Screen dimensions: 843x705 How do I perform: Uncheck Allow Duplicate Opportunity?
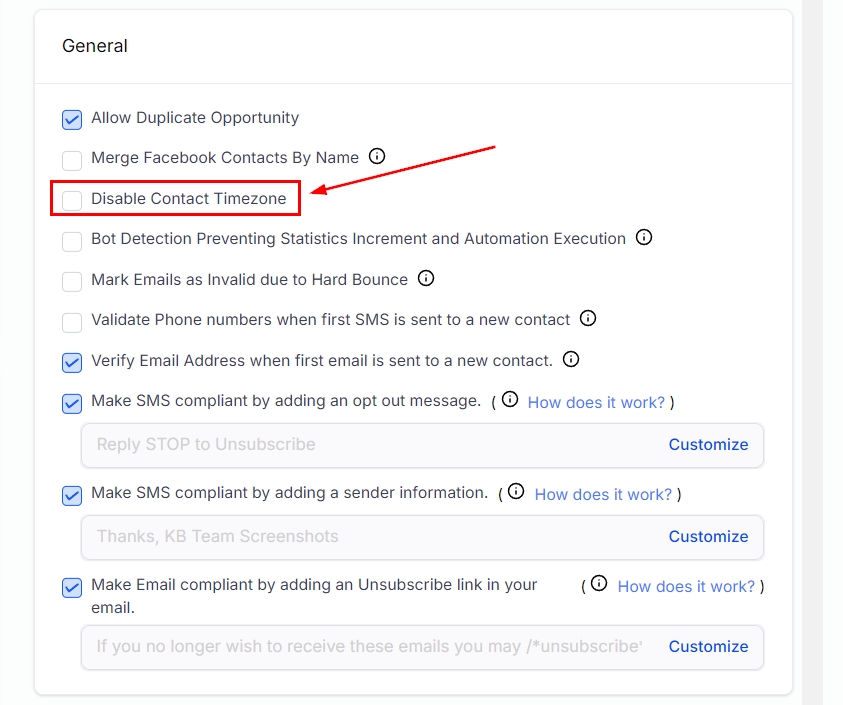click(72, 120)
